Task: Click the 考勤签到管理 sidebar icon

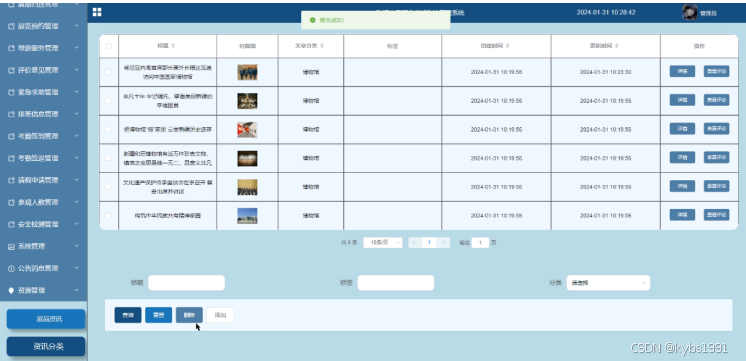Action: (11, 137)
